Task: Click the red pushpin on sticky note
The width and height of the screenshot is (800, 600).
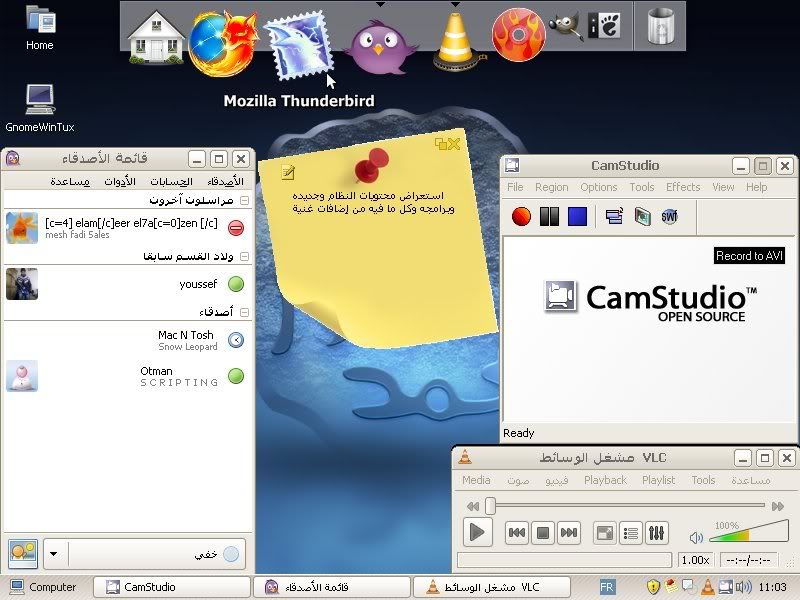Action: pos(371,165)
